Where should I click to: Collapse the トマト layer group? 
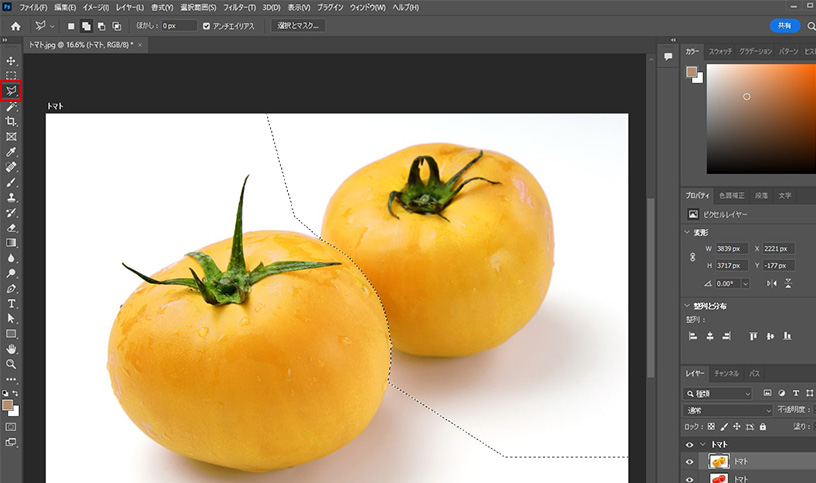click(703, 444)
